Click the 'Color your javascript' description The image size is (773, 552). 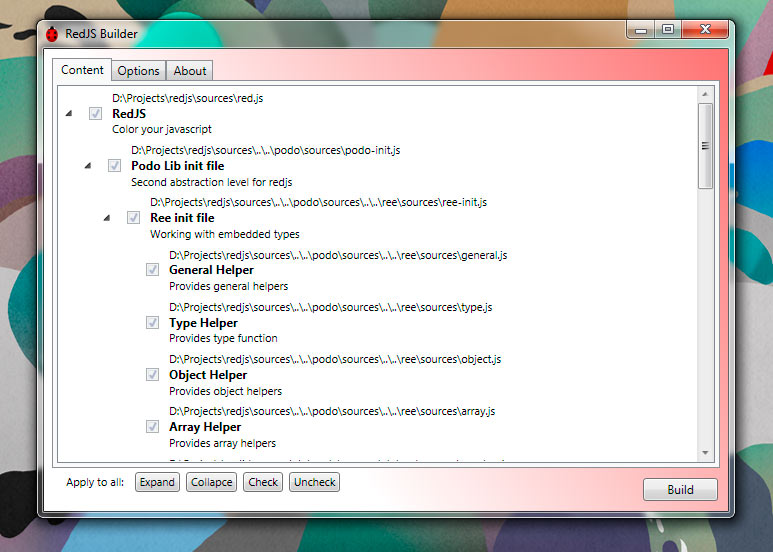tap(162, 129)
